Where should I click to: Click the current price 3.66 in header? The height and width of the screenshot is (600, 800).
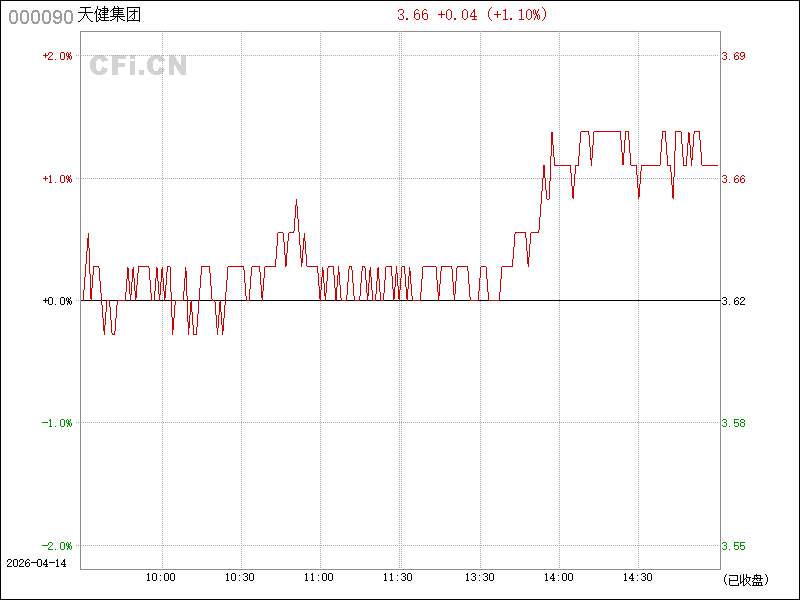point(414,15)
